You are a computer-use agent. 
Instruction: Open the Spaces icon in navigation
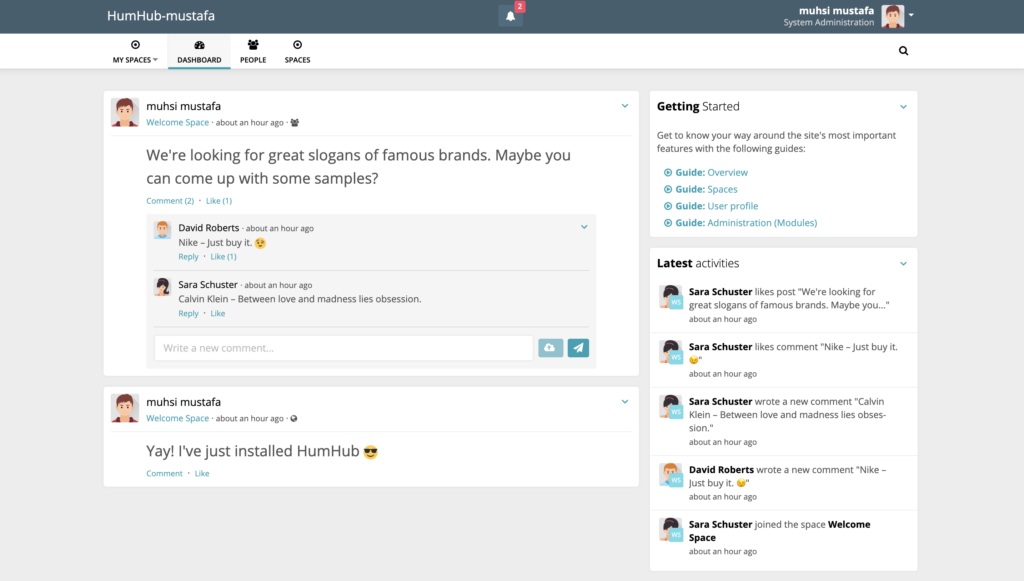(297, 45)
